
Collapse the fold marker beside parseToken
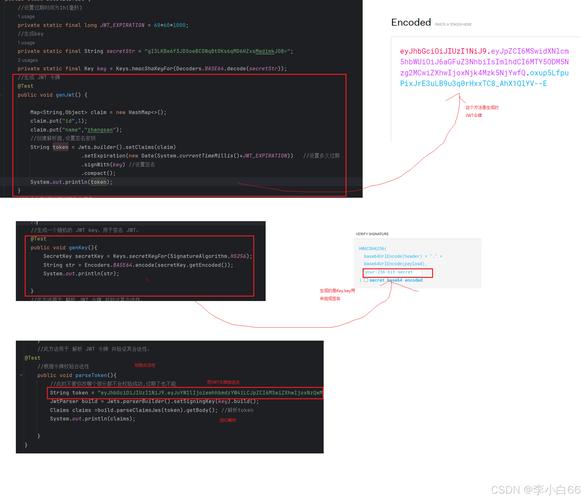[x=21, y=375]
